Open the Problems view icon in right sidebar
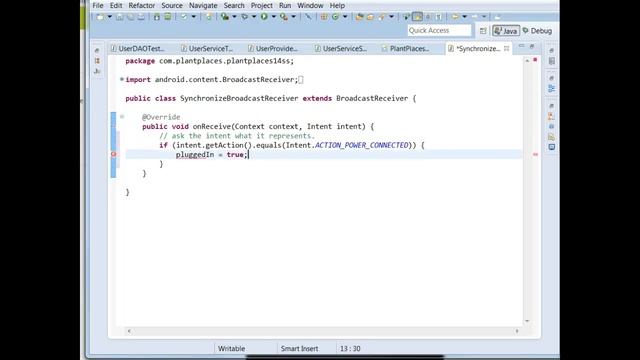 [551, 116]
